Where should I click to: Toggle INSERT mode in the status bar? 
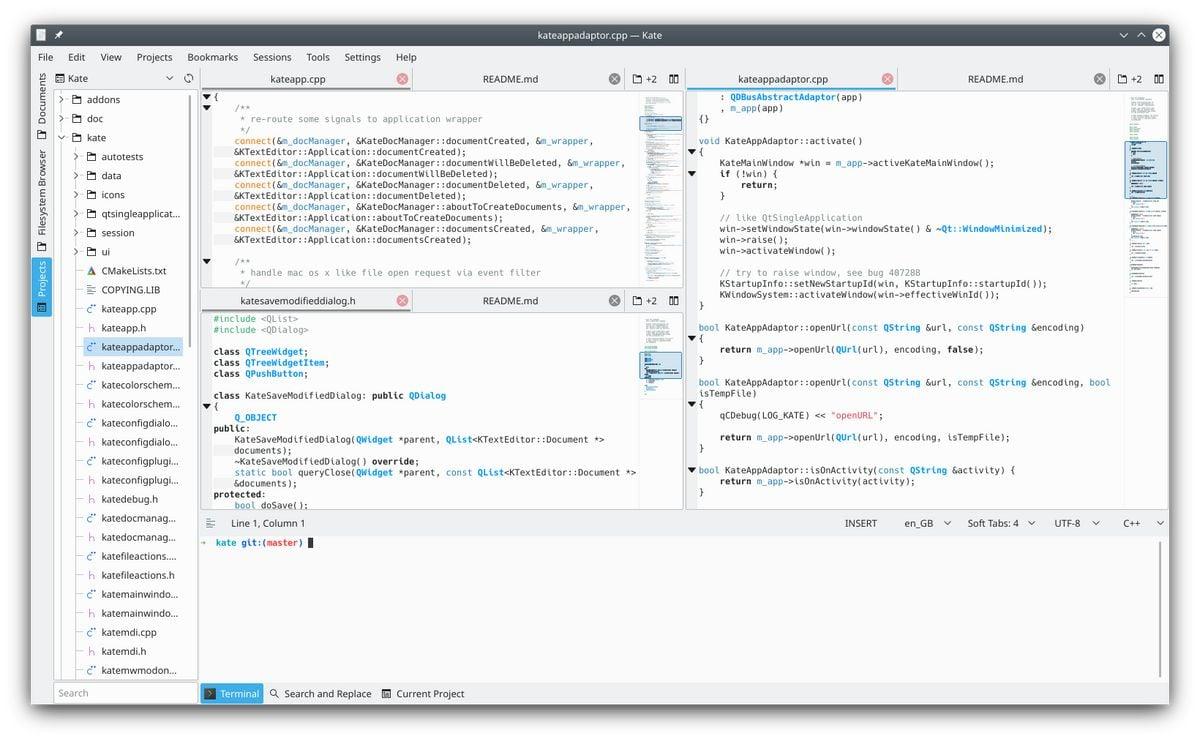[860, 523]
